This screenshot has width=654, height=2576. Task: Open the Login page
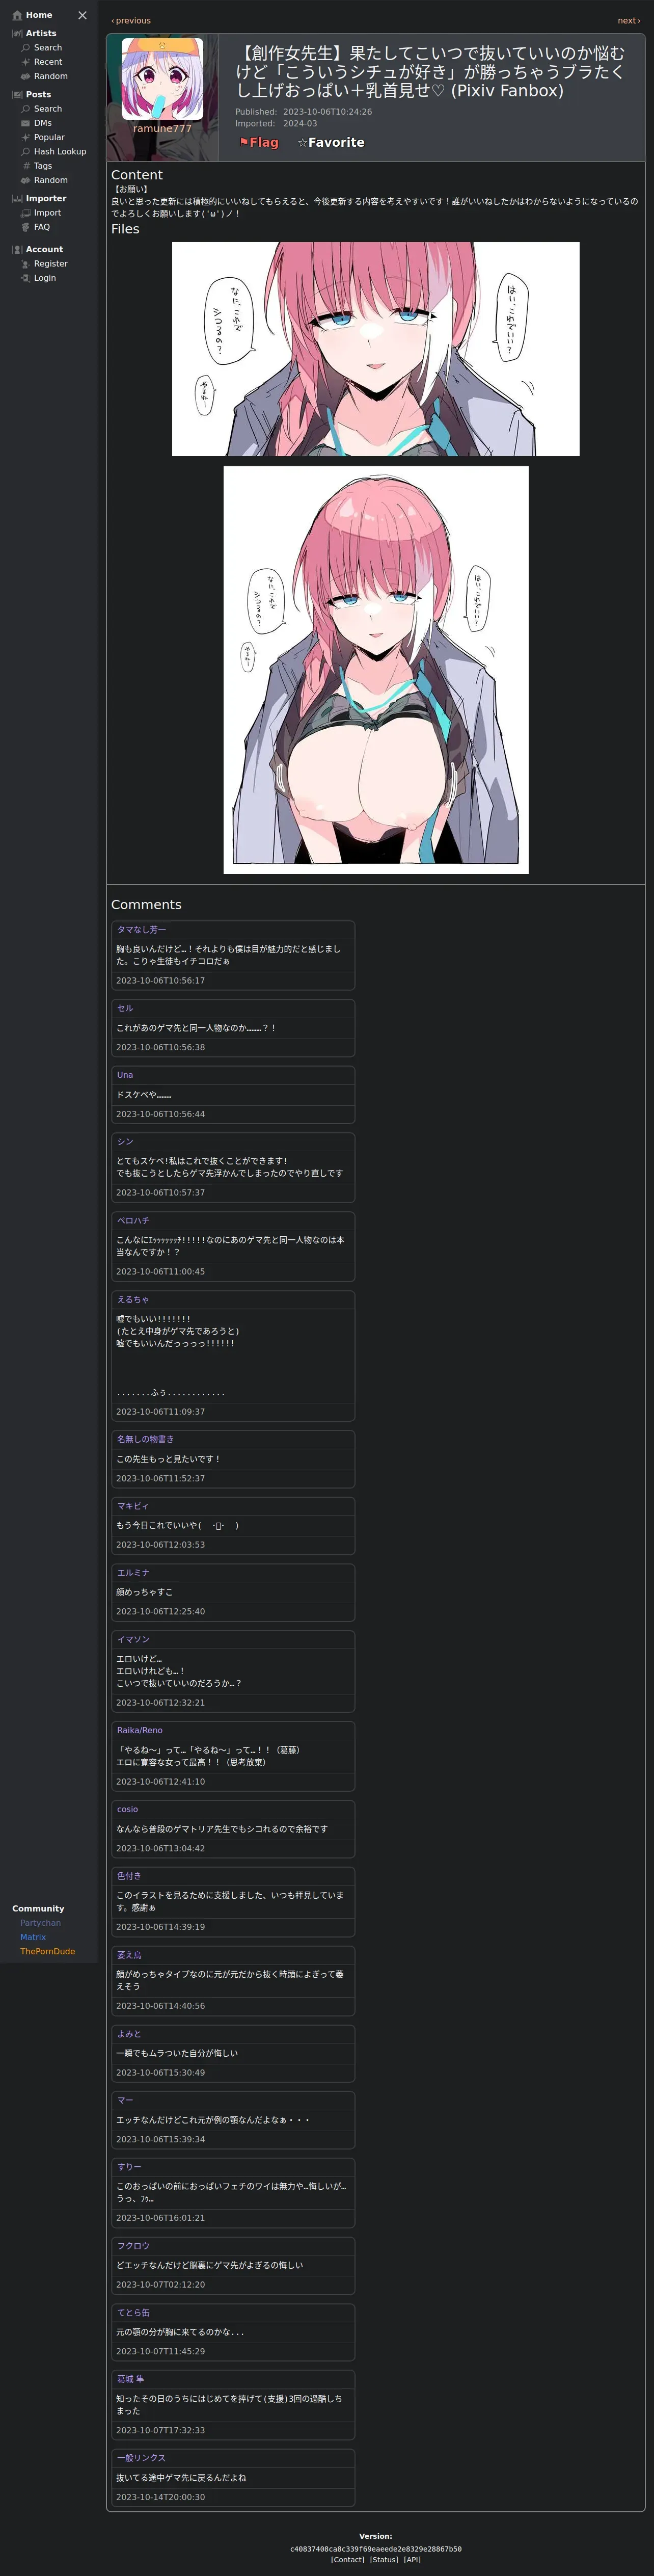point(44,278)
